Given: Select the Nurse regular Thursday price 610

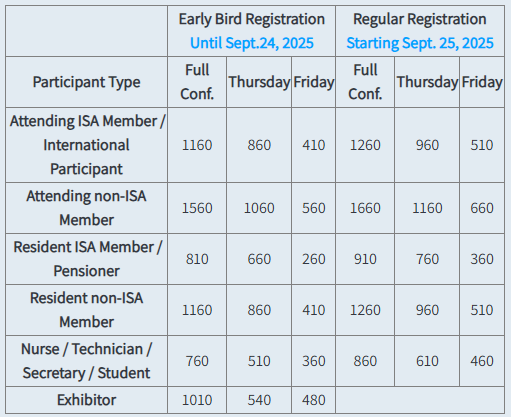Looking at the screenshot, I should click(427, 361).
